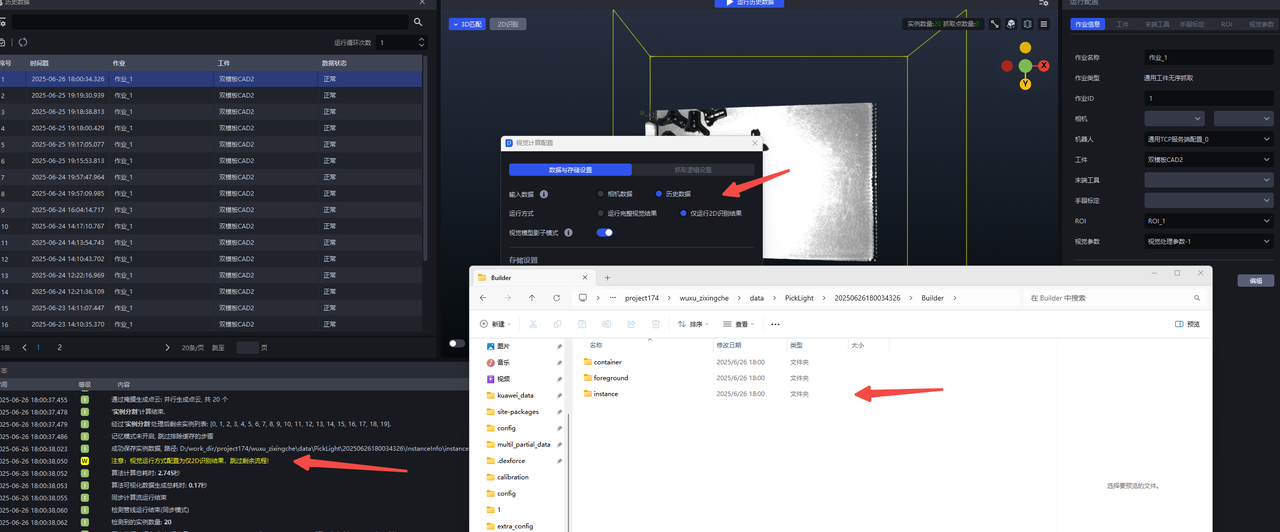Toggle the 视觉模型影子模式 switch
This screenshot has height=532, width=1280.
pos(605,232)
